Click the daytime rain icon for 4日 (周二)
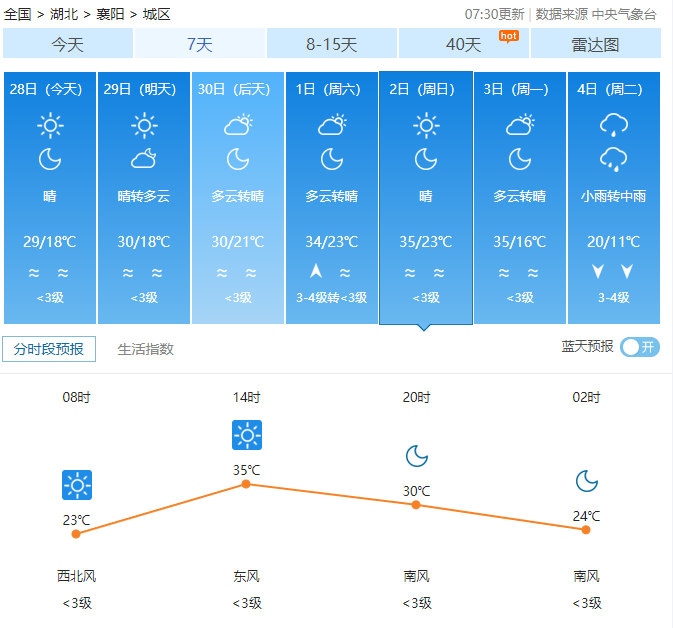Viewport: 673px width, 628px height. point(614,125)
